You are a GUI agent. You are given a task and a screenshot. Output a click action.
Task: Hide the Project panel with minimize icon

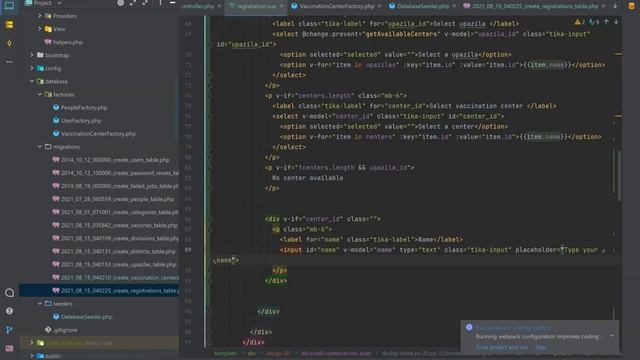pos(173,3)
